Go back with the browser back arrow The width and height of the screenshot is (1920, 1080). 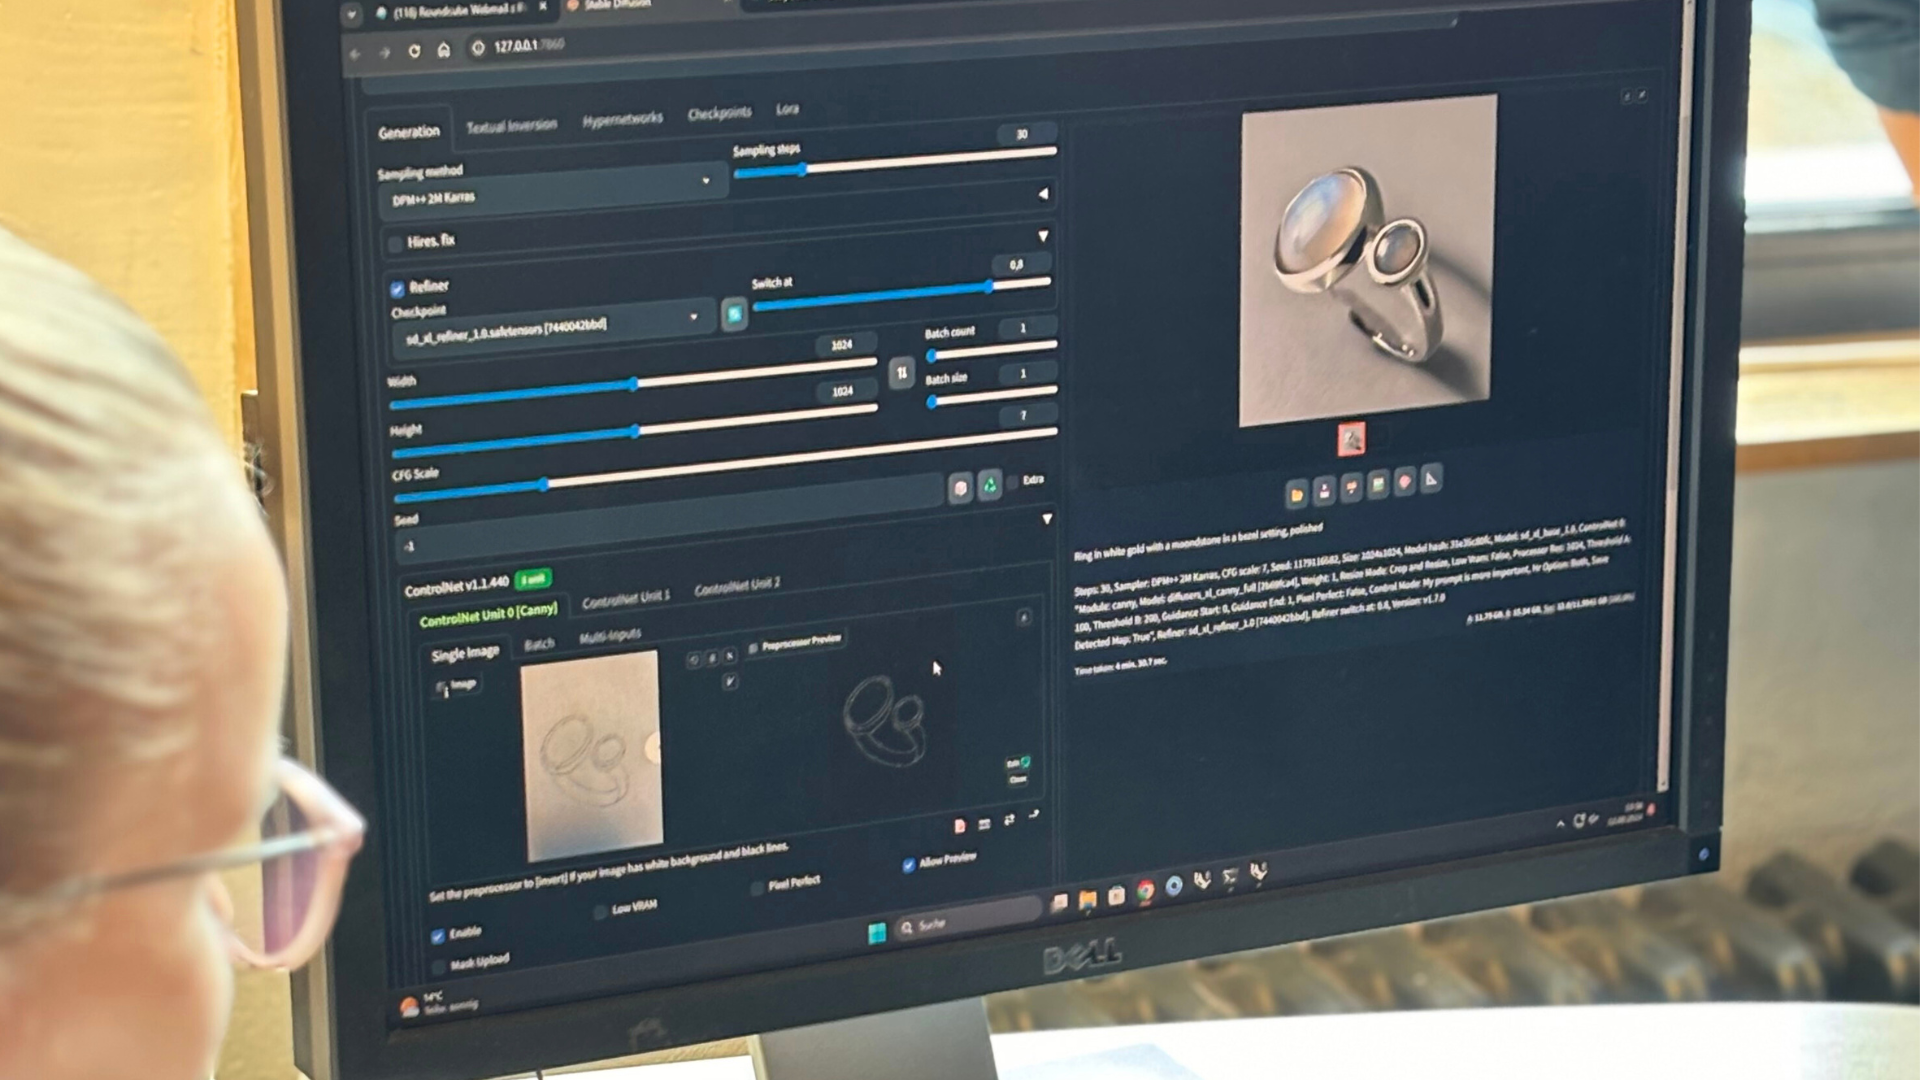tap(355, 53)
